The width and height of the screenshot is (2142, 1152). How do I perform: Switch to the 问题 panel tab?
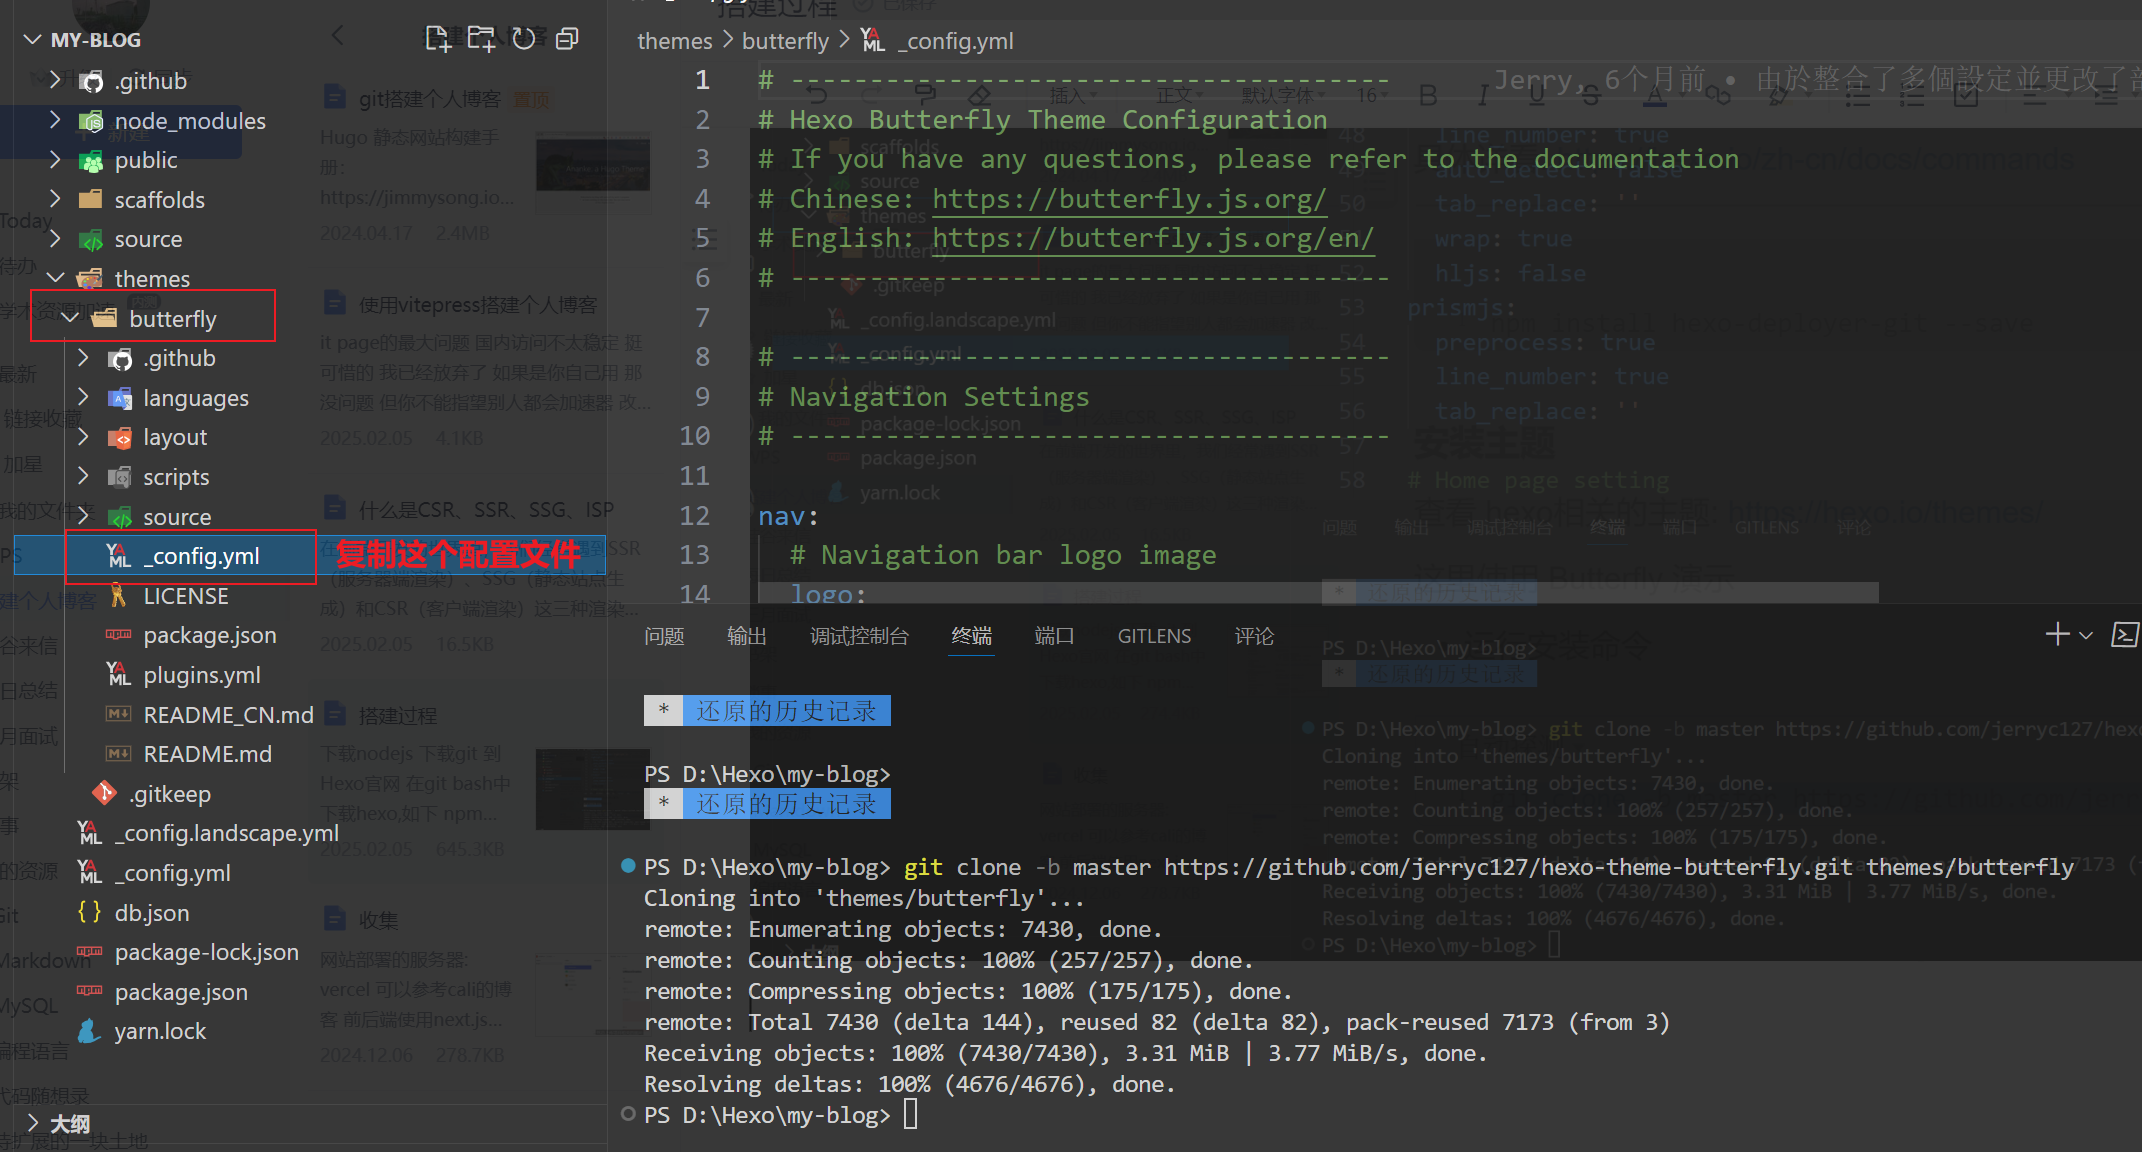coord(664,636)
